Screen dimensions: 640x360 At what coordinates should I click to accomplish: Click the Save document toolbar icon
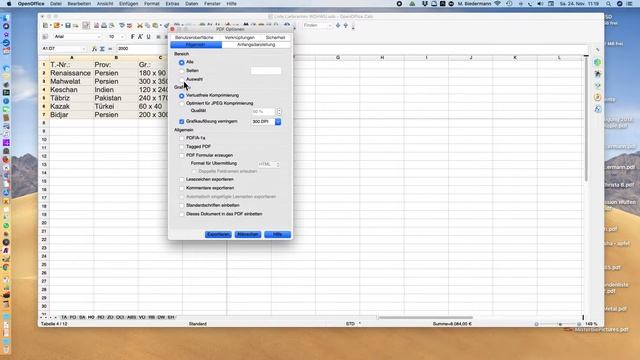(68, 25)
